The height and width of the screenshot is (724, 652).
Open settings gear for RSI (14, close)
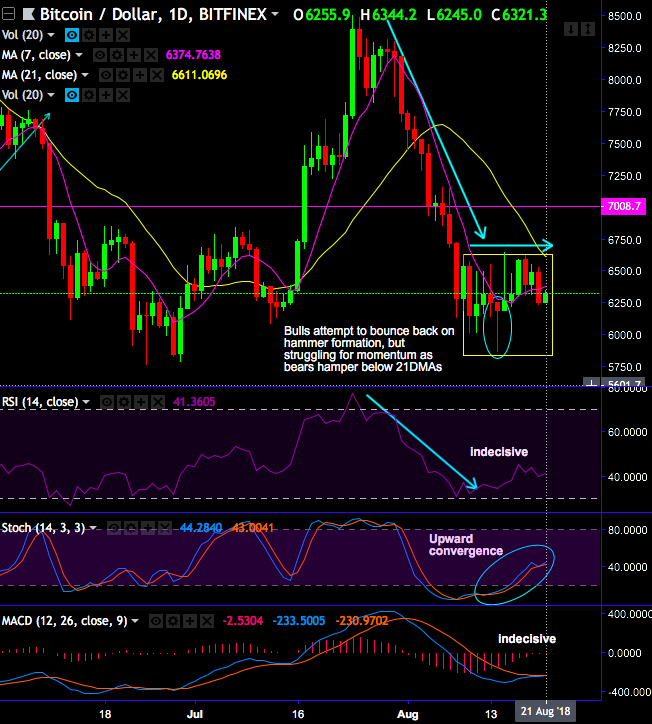point(124,402)
